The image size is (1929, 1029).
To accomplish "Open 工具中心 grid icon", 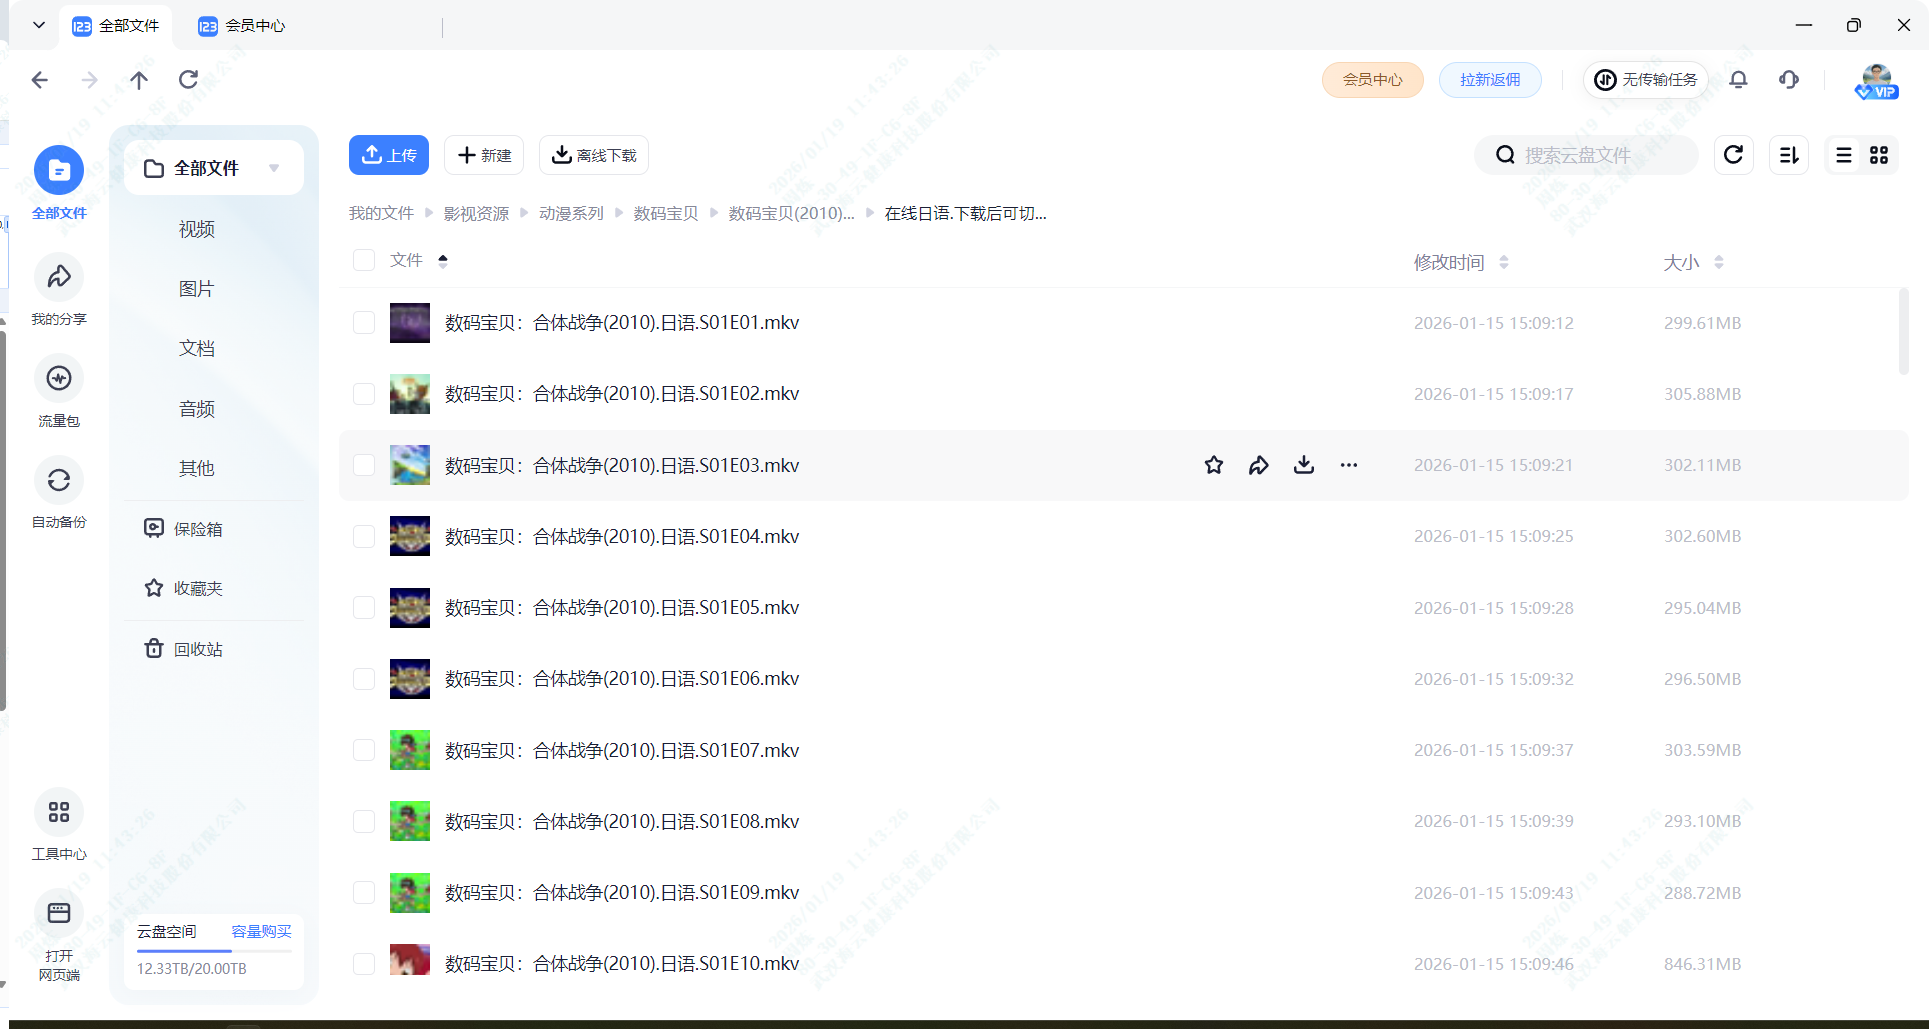I will (59, 812).
